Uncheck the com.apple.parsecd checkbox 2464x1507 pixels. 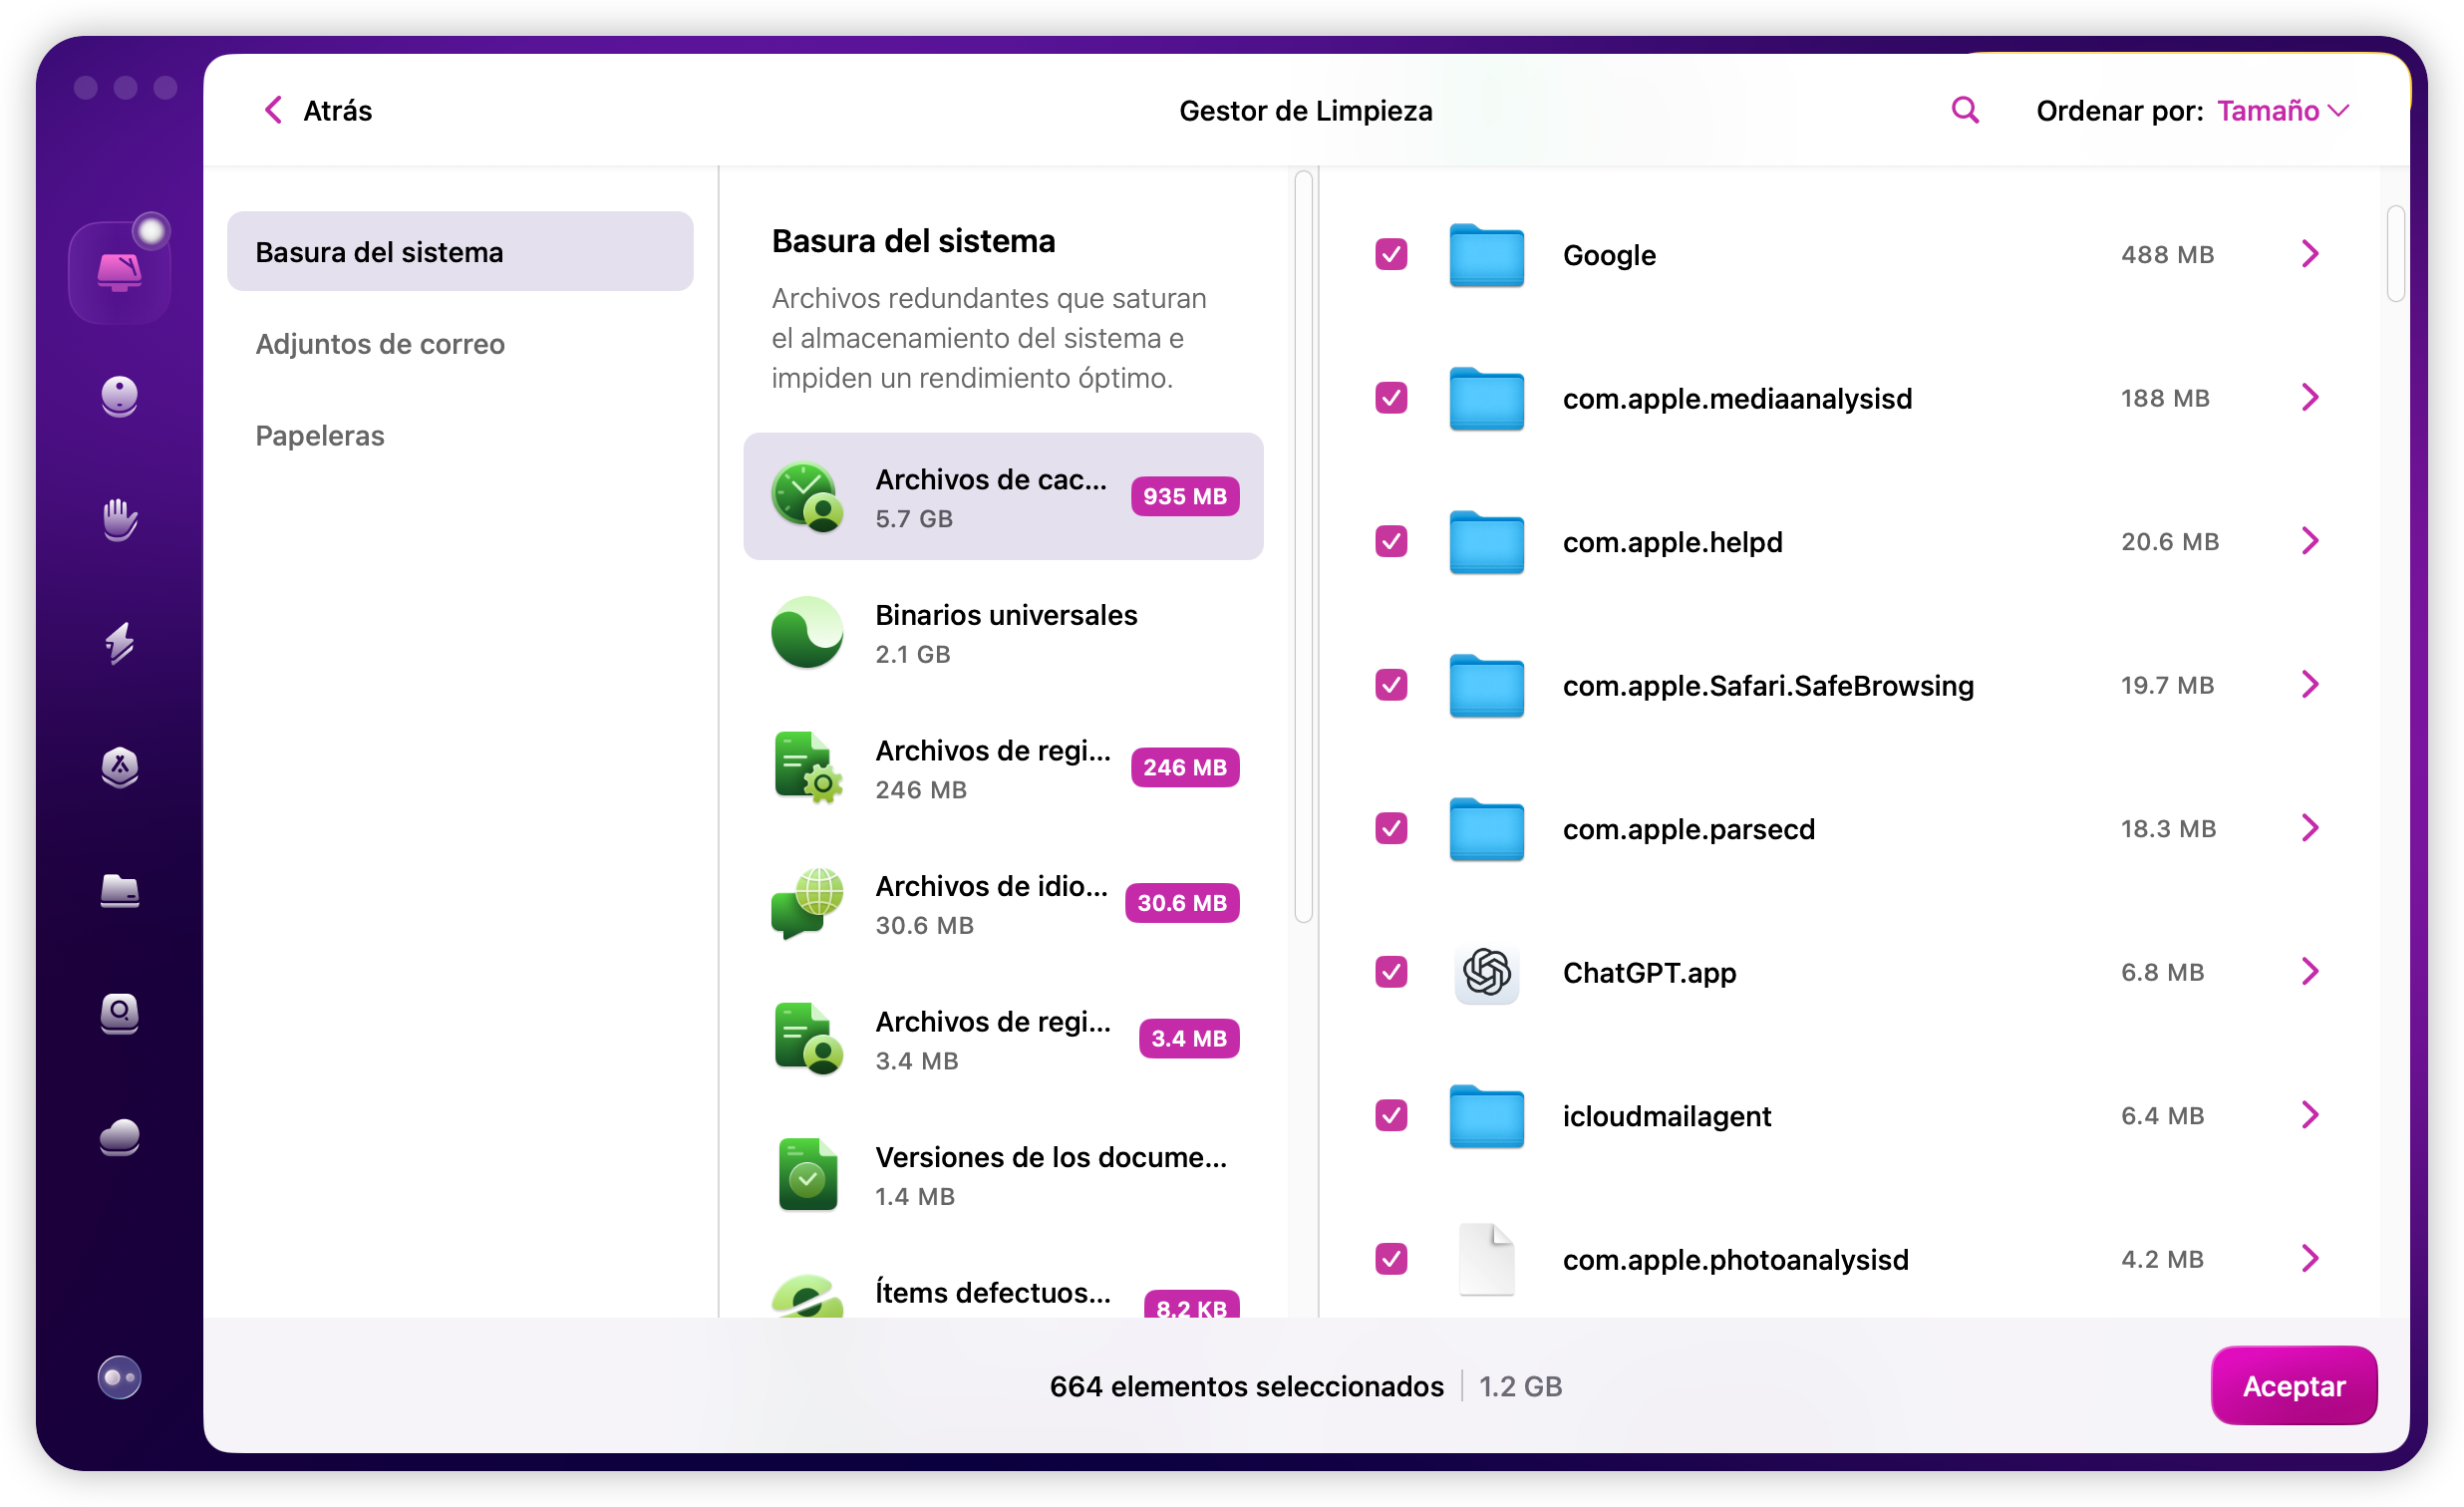point(1390,828)
